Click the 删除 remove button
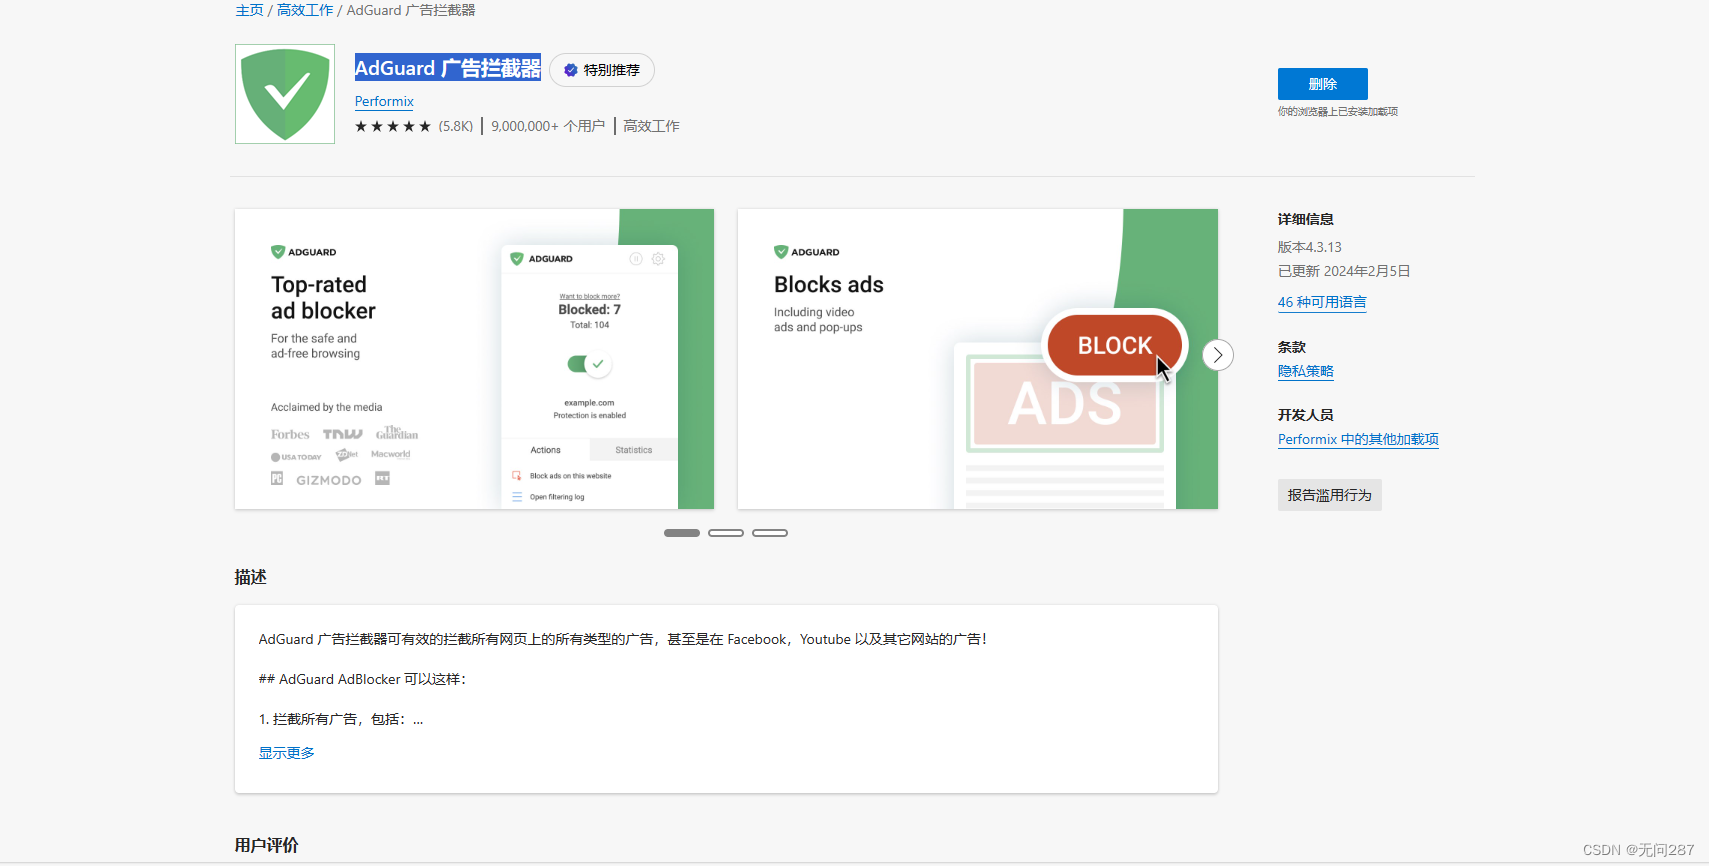Image resolution: width=1709 pixels, height=866 pixels. click(1322, 84)
